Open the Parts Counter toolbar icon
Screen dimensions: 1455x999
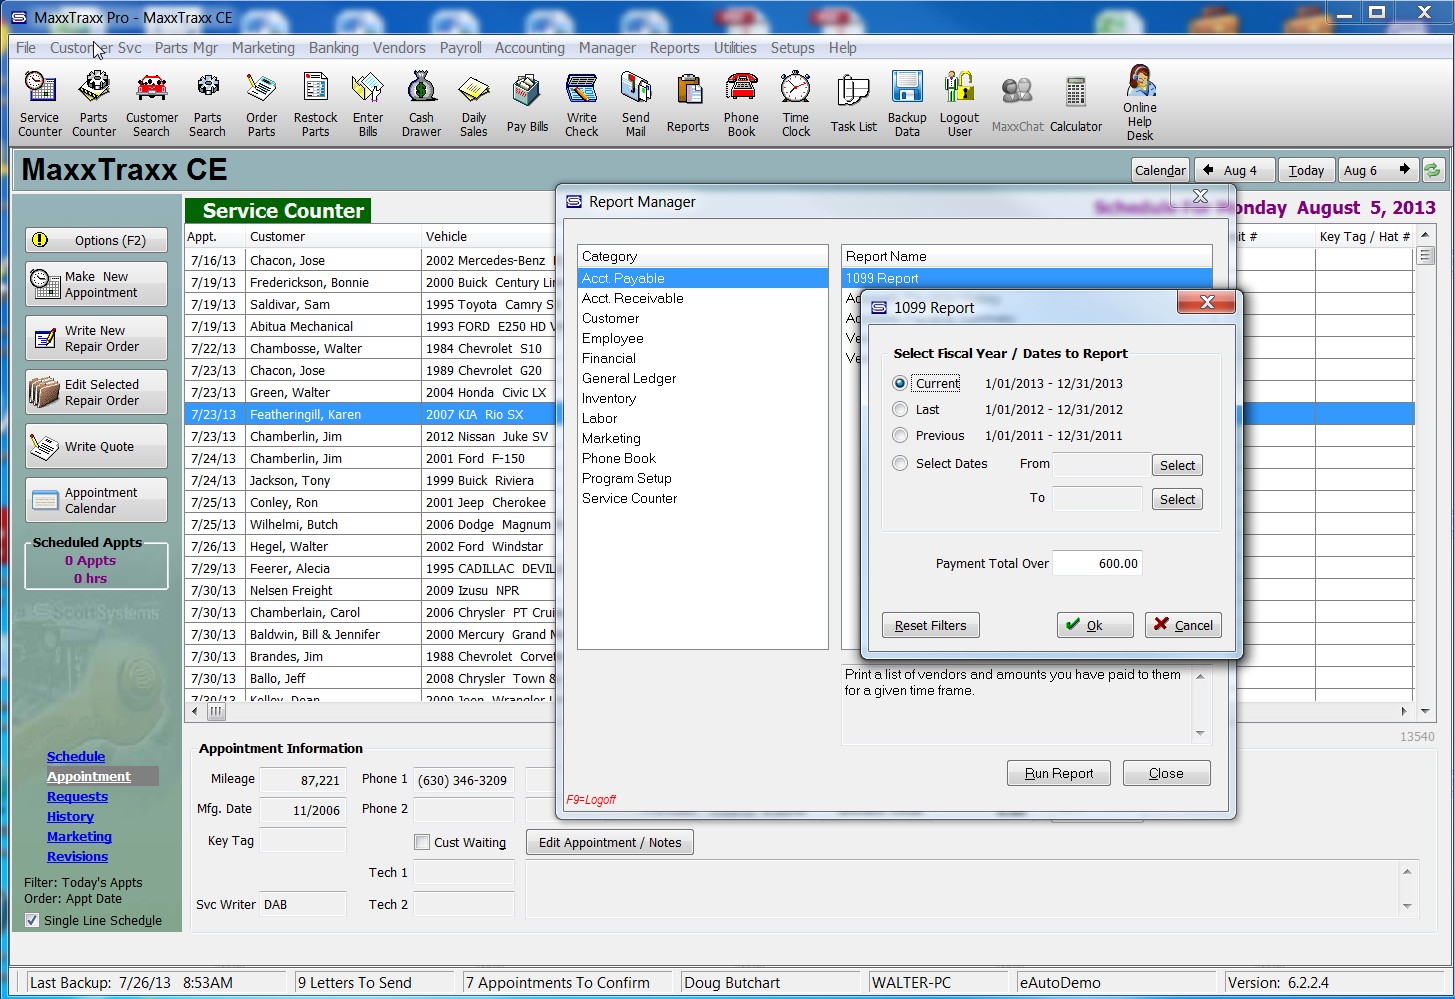94,104
